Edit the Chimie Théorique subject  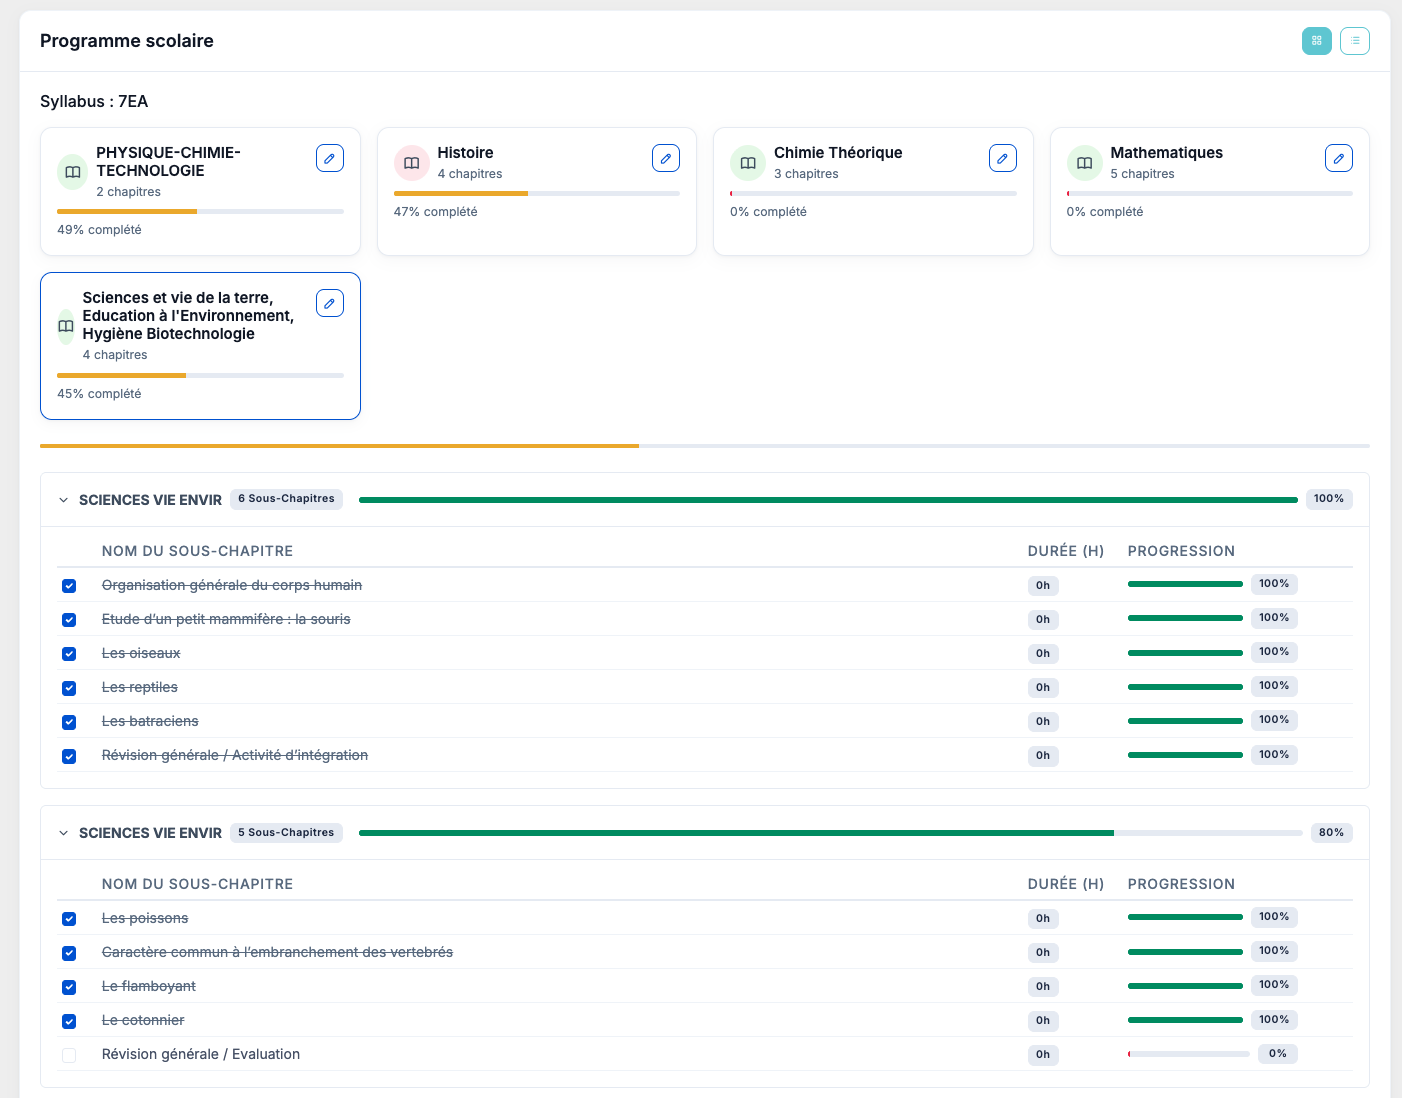point(1002,158)
